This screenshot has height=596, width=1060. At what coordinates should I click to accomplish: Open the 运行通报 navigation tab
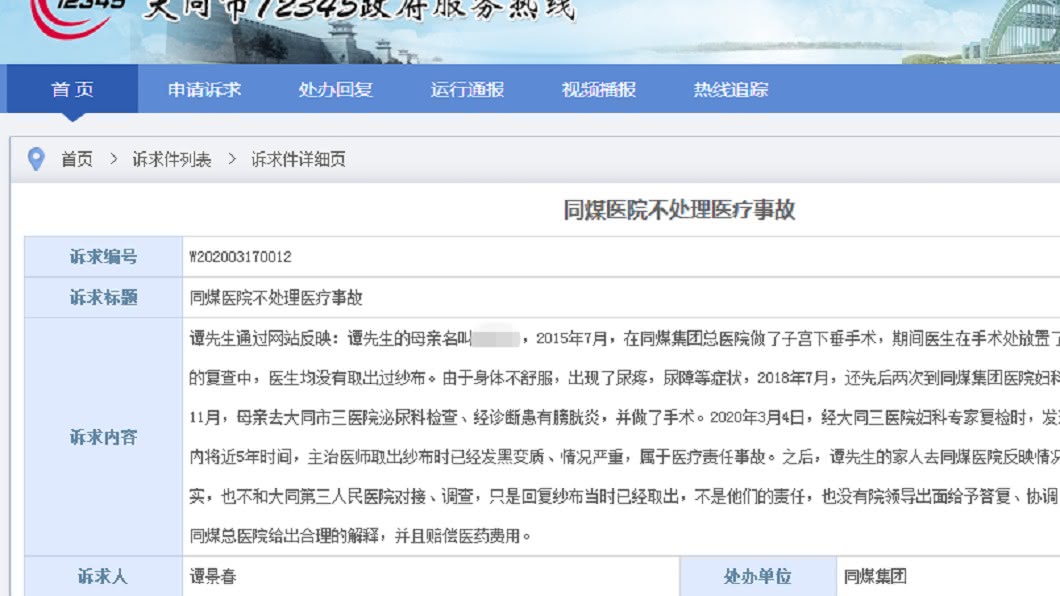(x=467, y=89)
